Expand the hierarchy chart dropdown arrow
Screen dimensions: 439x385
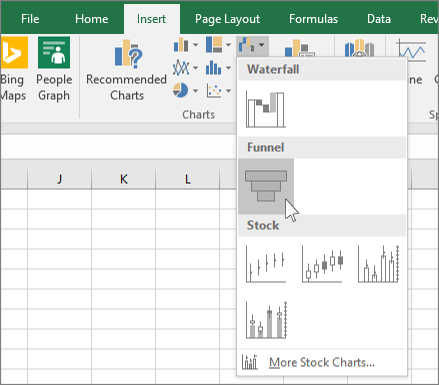click(228, 45)
